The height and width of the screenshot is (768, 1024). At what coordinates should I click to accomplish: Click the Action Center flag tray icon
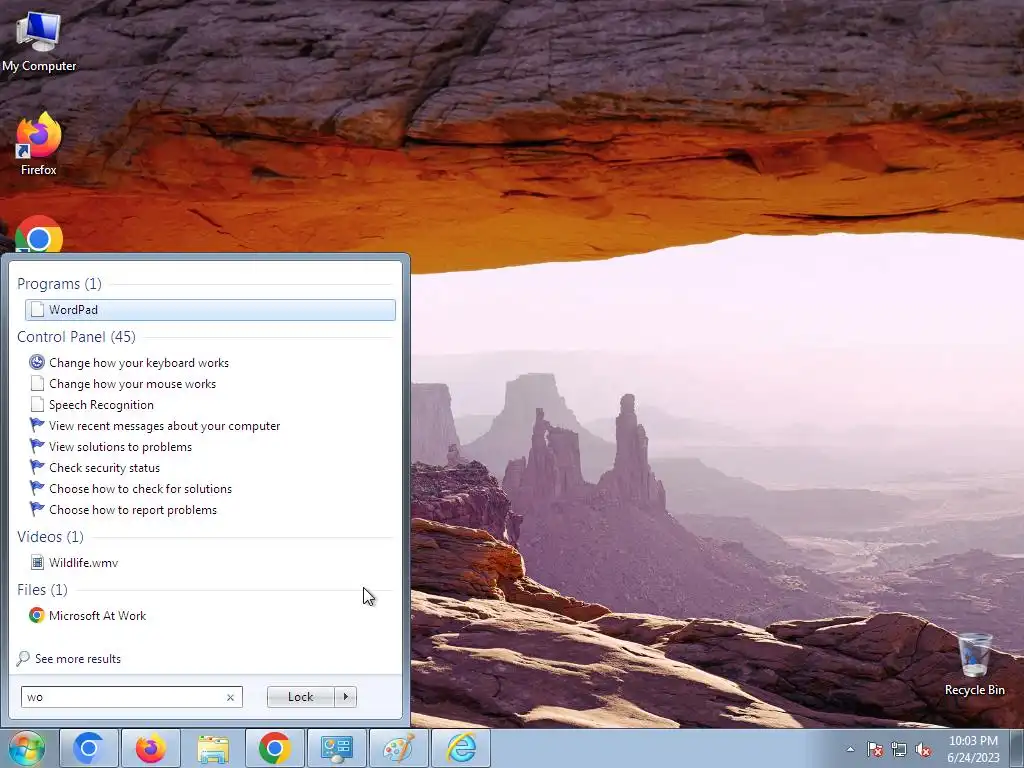[875, 749]
